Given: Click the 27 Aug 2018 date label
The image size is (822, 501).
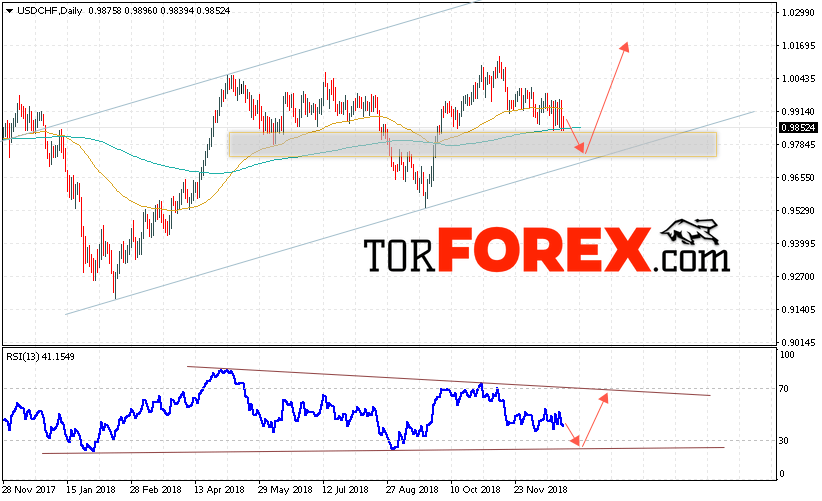Looking at the screenshot, I should coord(412,490).
